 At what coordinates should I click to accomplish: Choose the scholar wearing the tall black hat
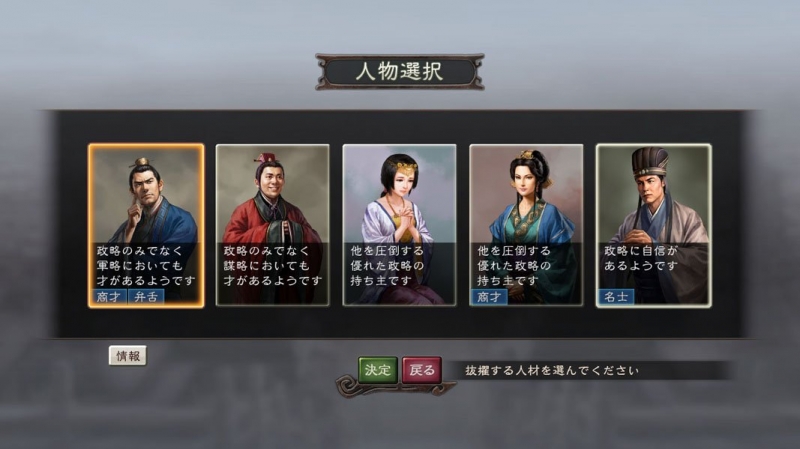click(x=654, y=226)
